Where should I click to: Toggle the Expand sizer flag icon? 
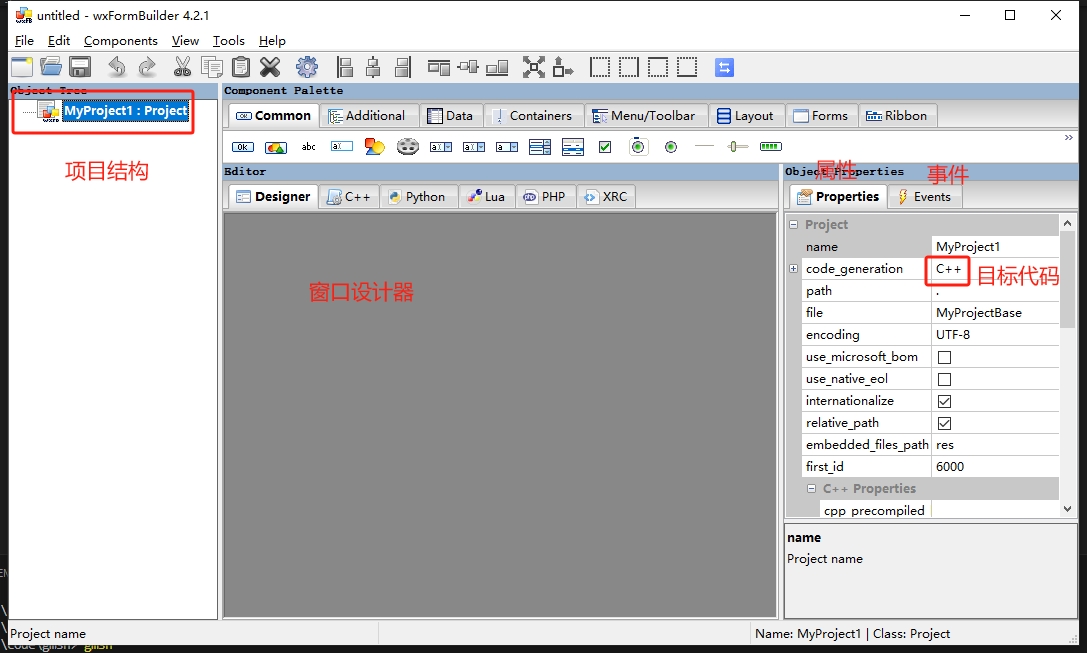(534, 67)
